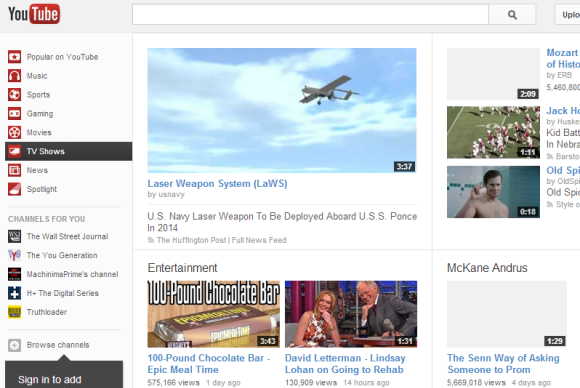The image size is (580, 388).
Task: Open the Laser Weapon System (LaWS) title link
Action: pos(217,183)
